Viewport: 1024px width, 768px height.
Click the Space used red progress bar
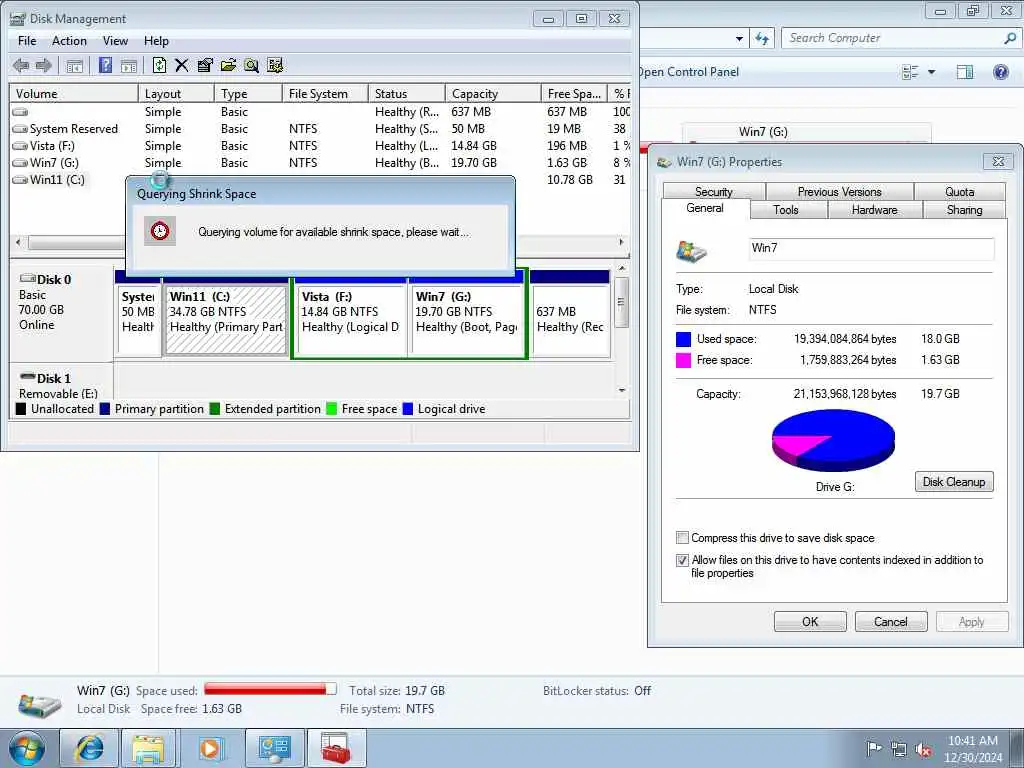(270, 689)
